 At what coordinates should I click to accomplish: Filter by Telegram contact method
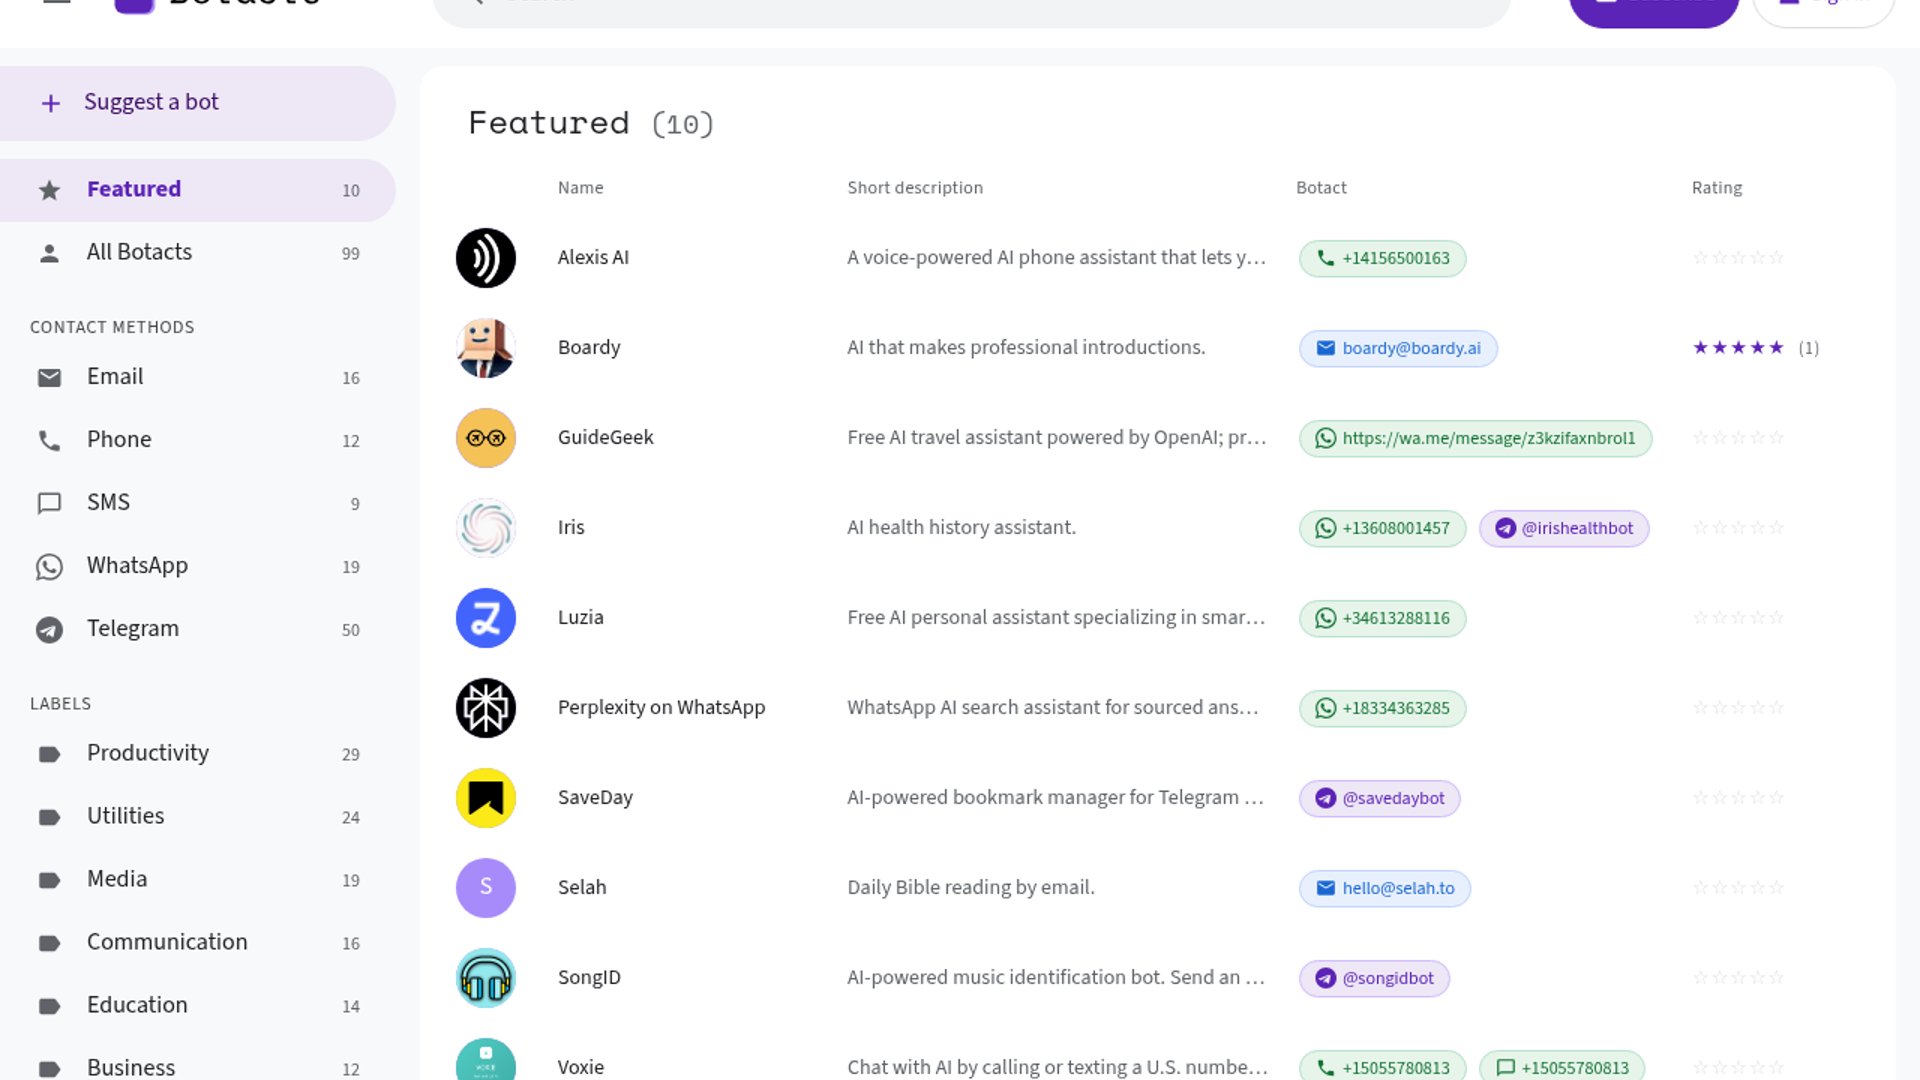(x=198, y=629)
